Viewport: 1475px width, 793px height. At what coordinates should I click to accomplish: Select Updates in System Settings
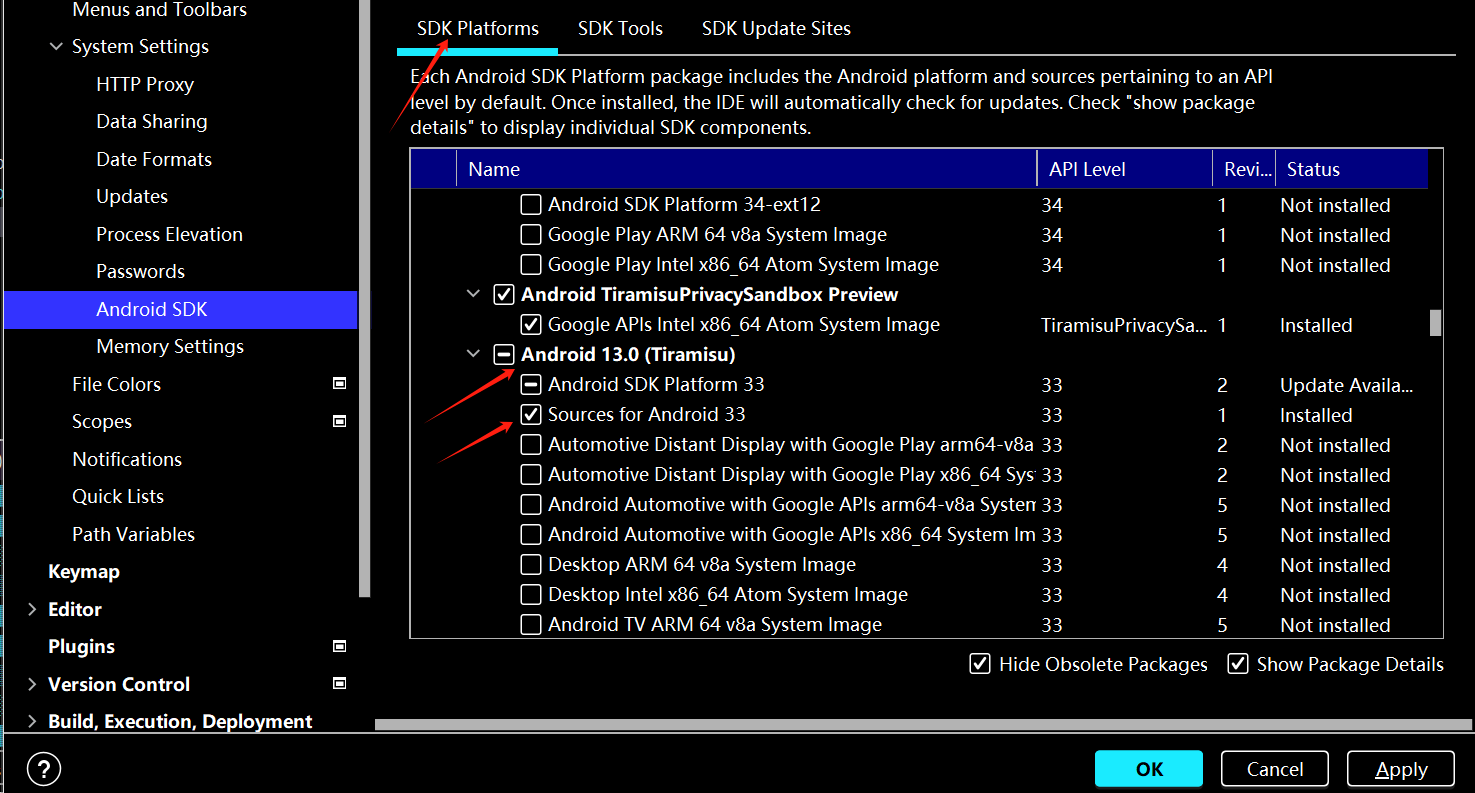(132, 197)
